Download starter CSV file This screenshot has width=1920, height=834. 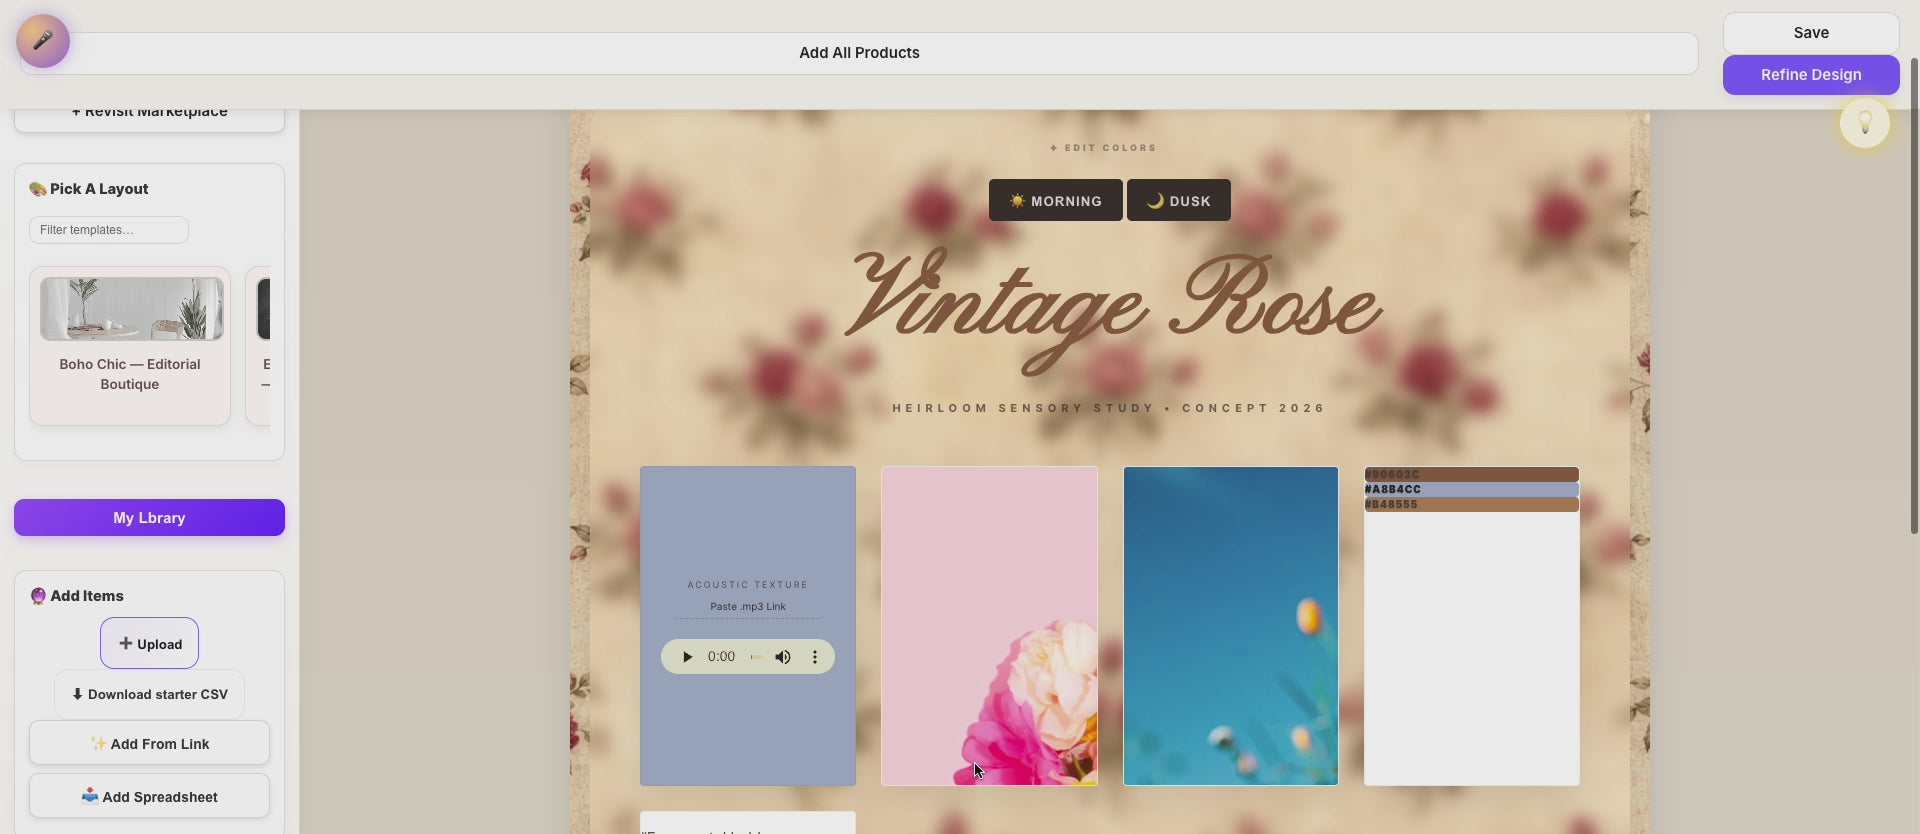149,694
